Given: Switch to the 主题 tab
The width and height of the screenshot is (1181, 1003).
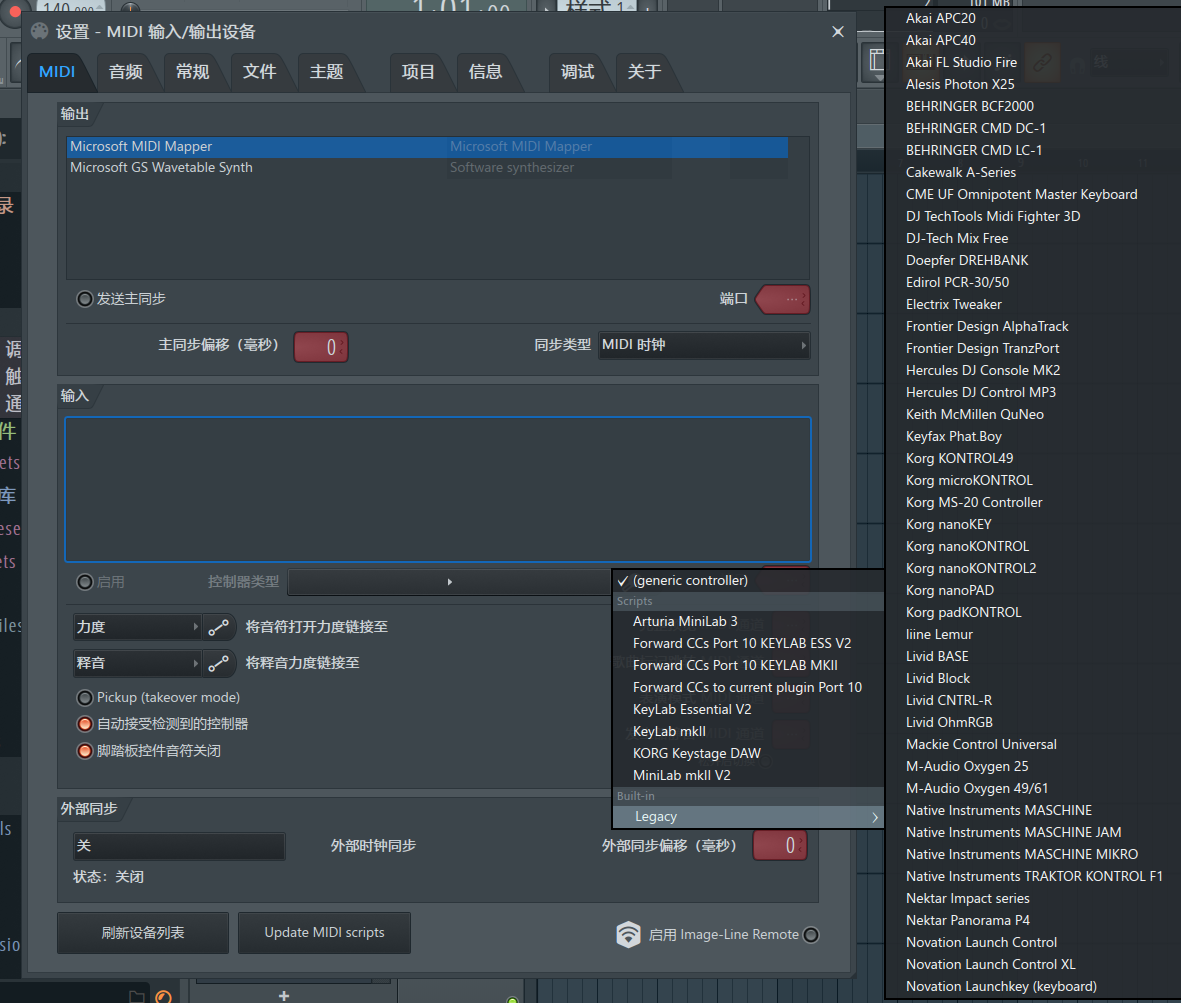Looking at the screenshot, I should (326, 72).
